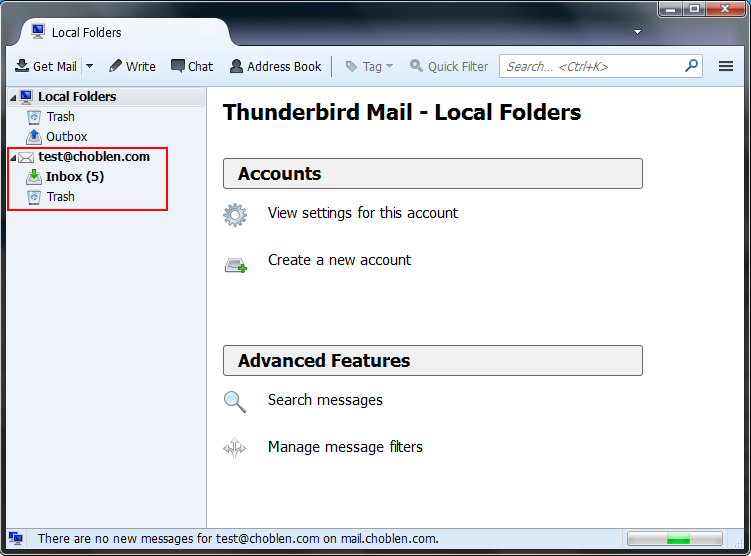The height and width of the screenshot is (556, 751).
Task: Click the Write pencil icon
Action: [x=115, y=66]
